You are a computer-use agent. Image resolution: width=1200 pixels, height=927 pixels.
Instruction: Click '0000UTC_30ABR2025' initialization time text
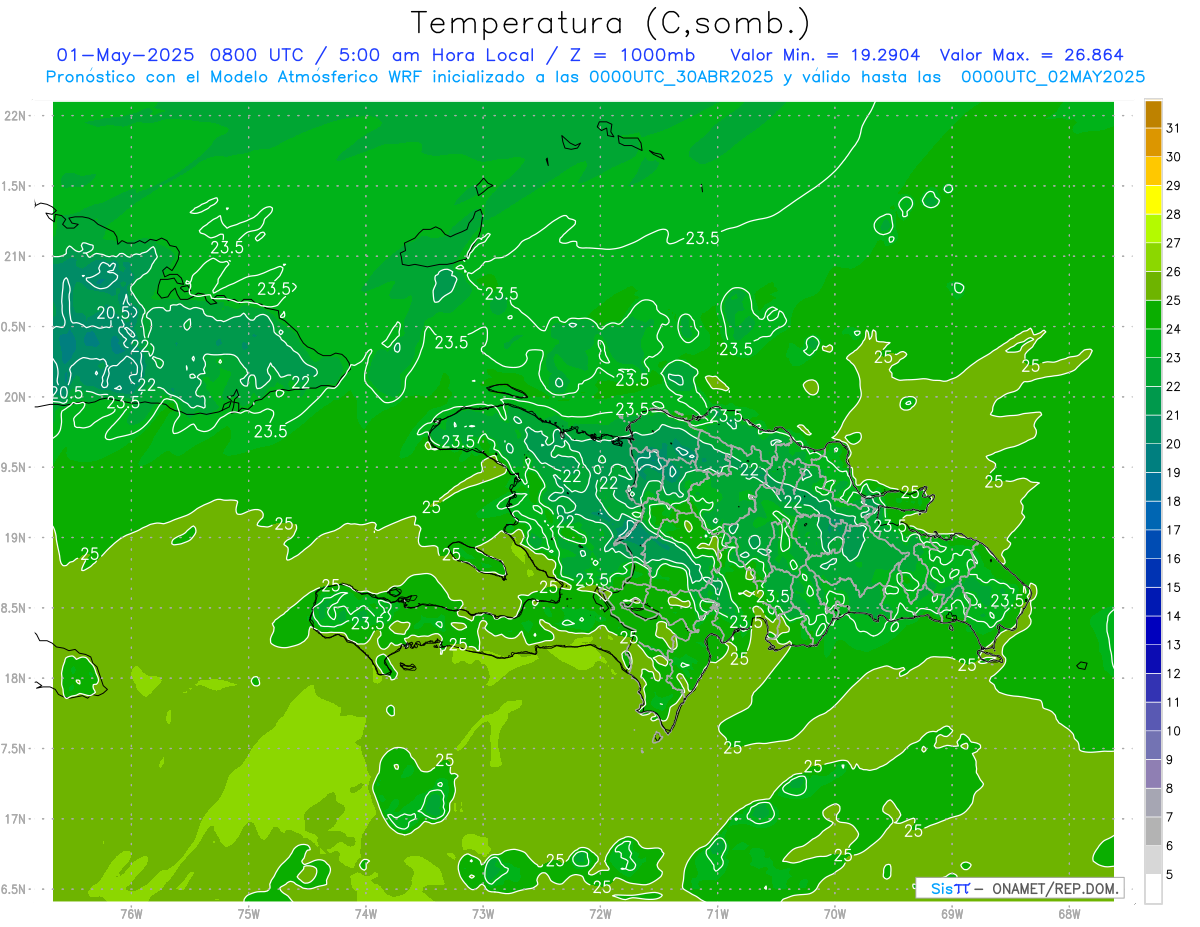coord(681,77)
